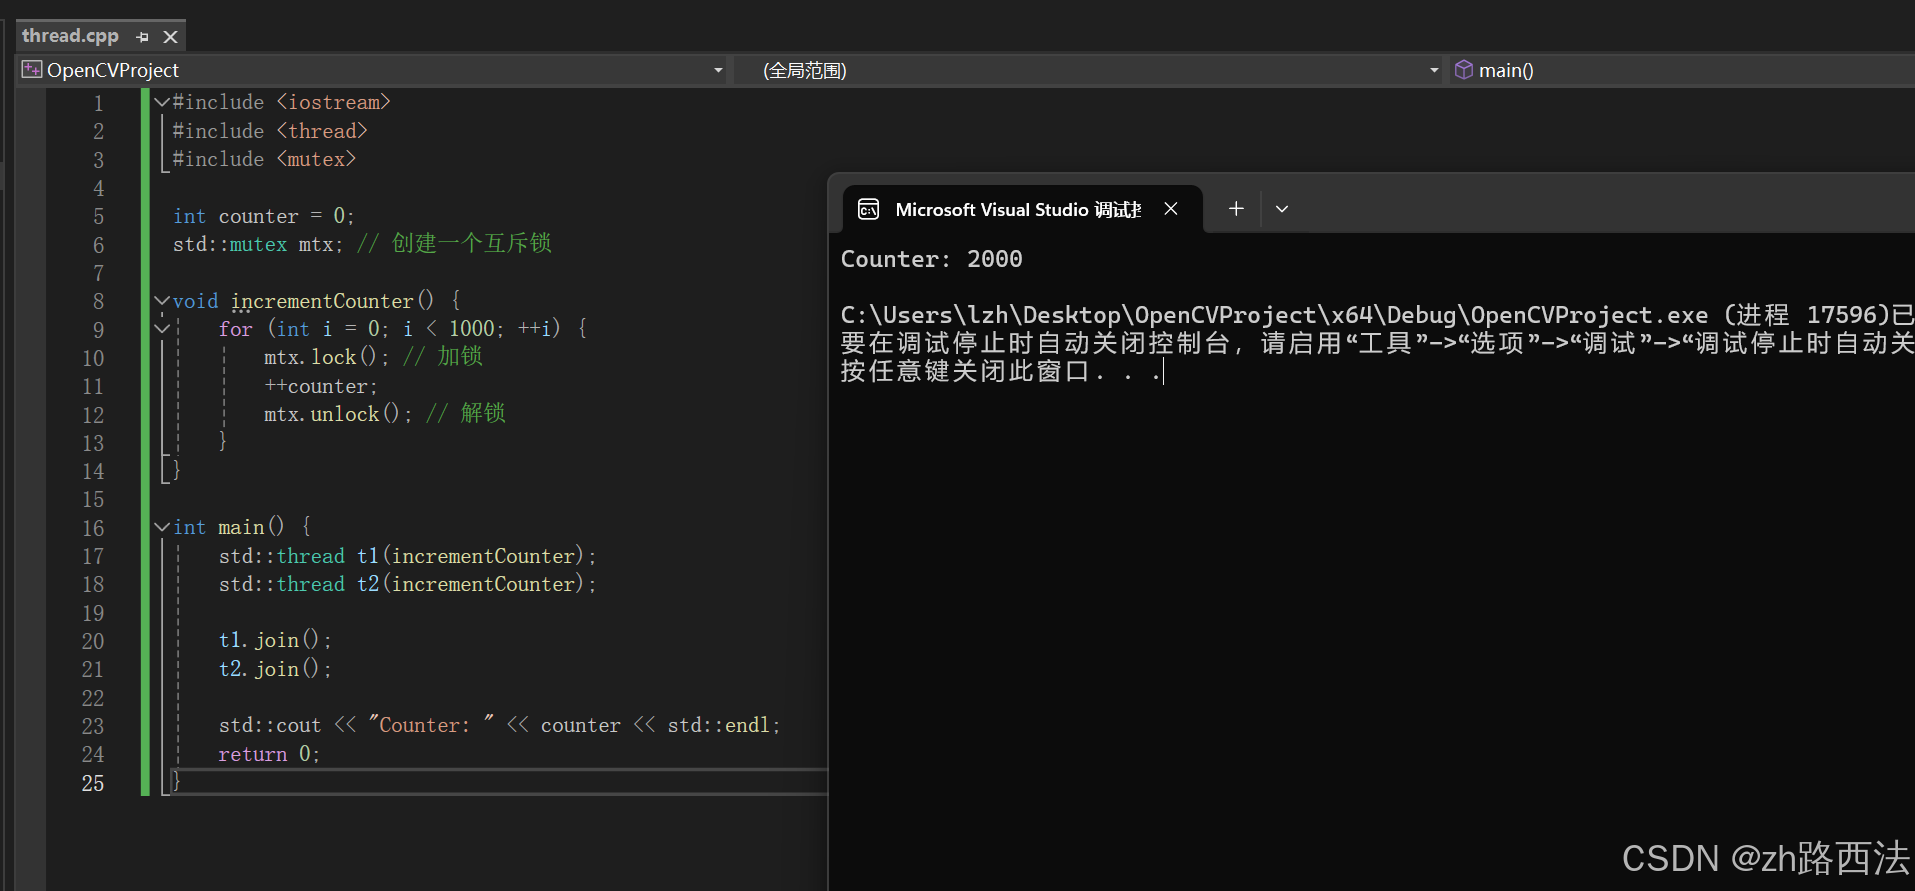Click the '按任意键关闭此窗口' console prompt
The image size is (1915, 891).
[x=1000, y=371]
